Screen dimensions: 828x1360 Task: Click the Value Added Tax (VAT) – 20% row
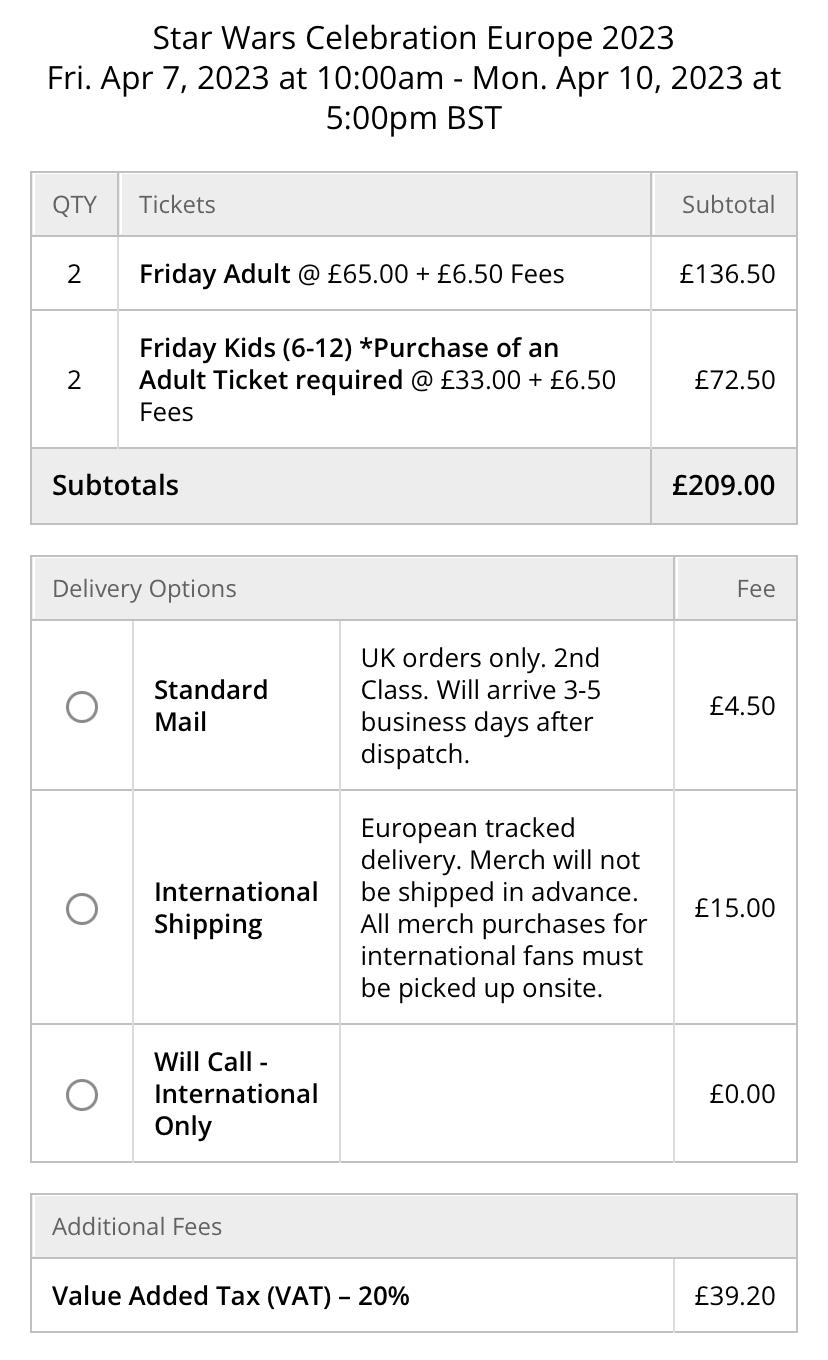[x=414, y=1296]
